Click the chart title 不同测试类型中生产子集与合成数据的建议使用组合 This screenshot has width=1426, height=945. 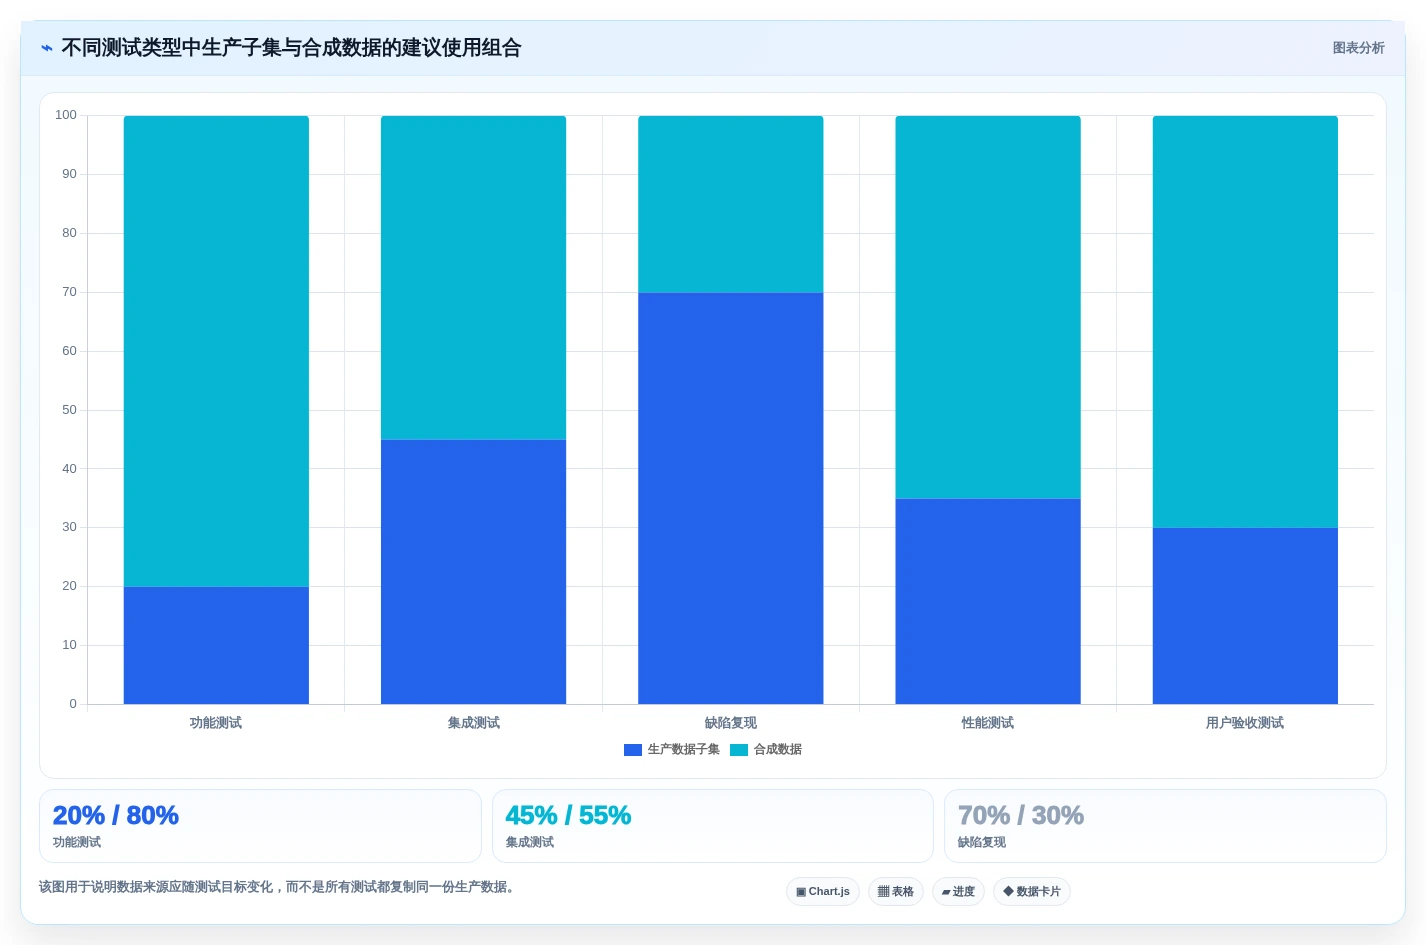(291, 48)
